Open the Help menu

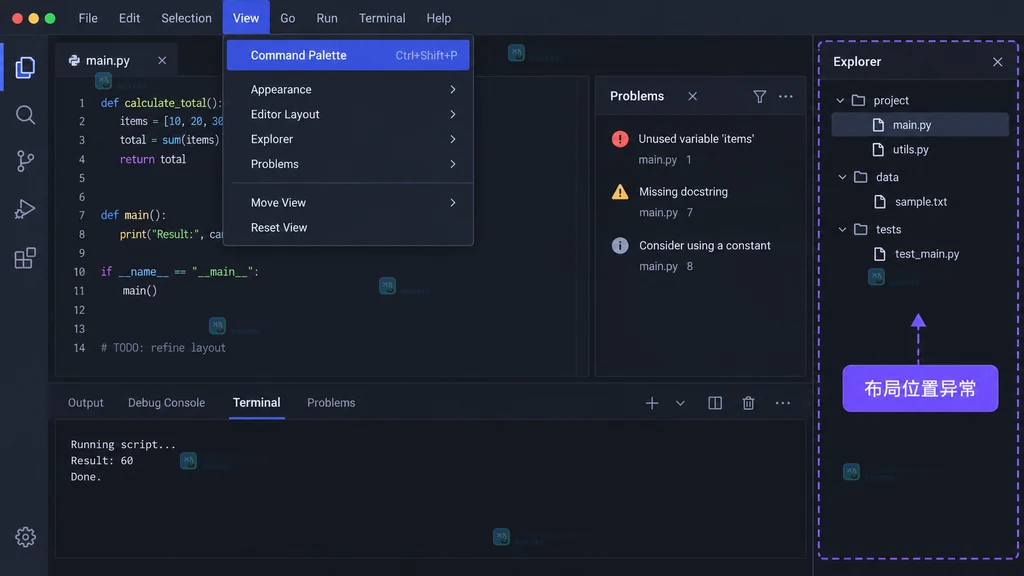(439, 18)
